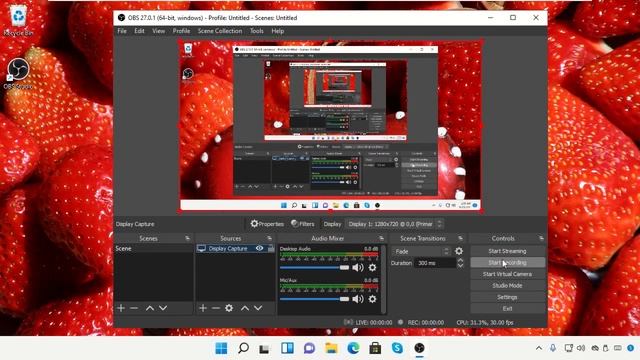
Task: Open the View menu
Action: (x=158, y=31)
